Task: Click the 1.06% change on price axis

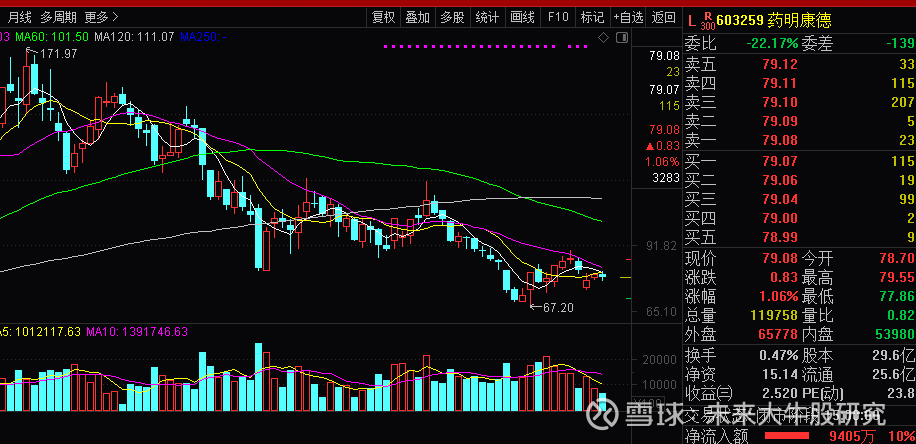Action: pos(662,161)
